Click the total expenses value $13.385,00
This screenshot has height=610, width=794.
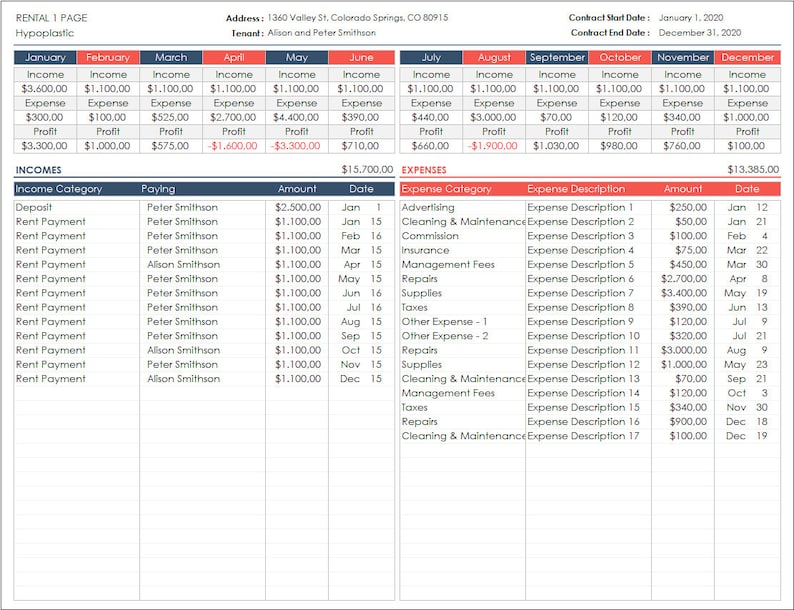pyautogui.click(x=753, y=169)
